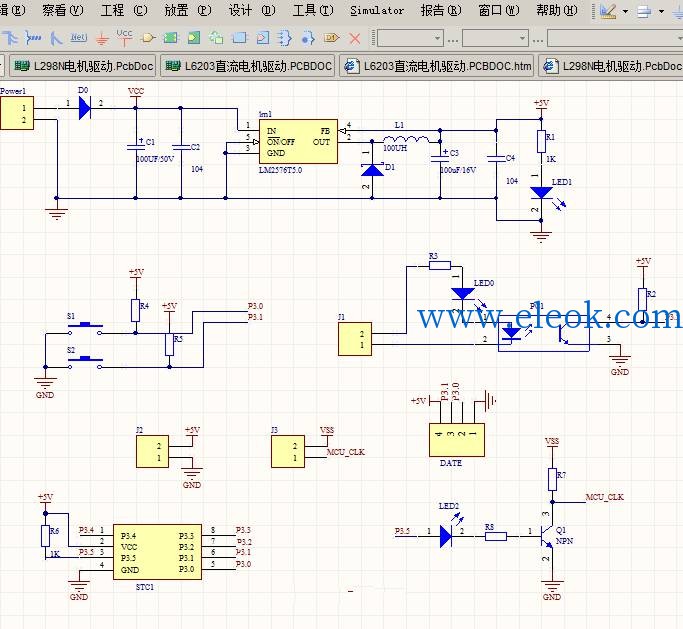Open the 设计 (D) menu
683x629 pixels.
pyautogui.click(x=252, y=10)
